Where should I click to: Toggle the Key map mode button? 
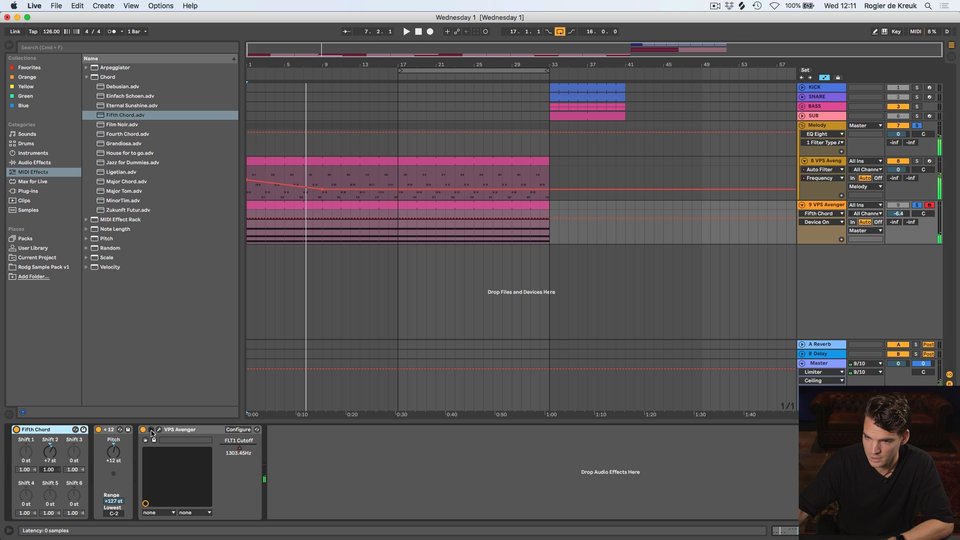[x=896, y=31]
